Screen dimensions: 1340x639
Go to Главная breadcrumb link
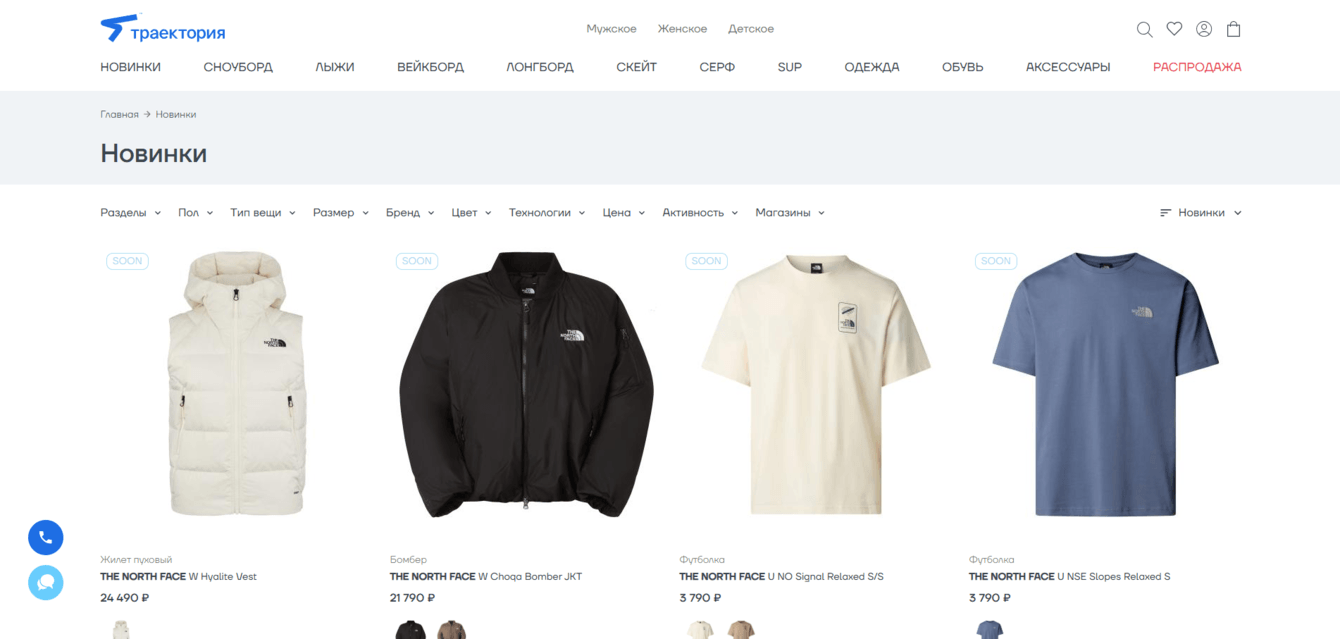(x=119, y=114)
